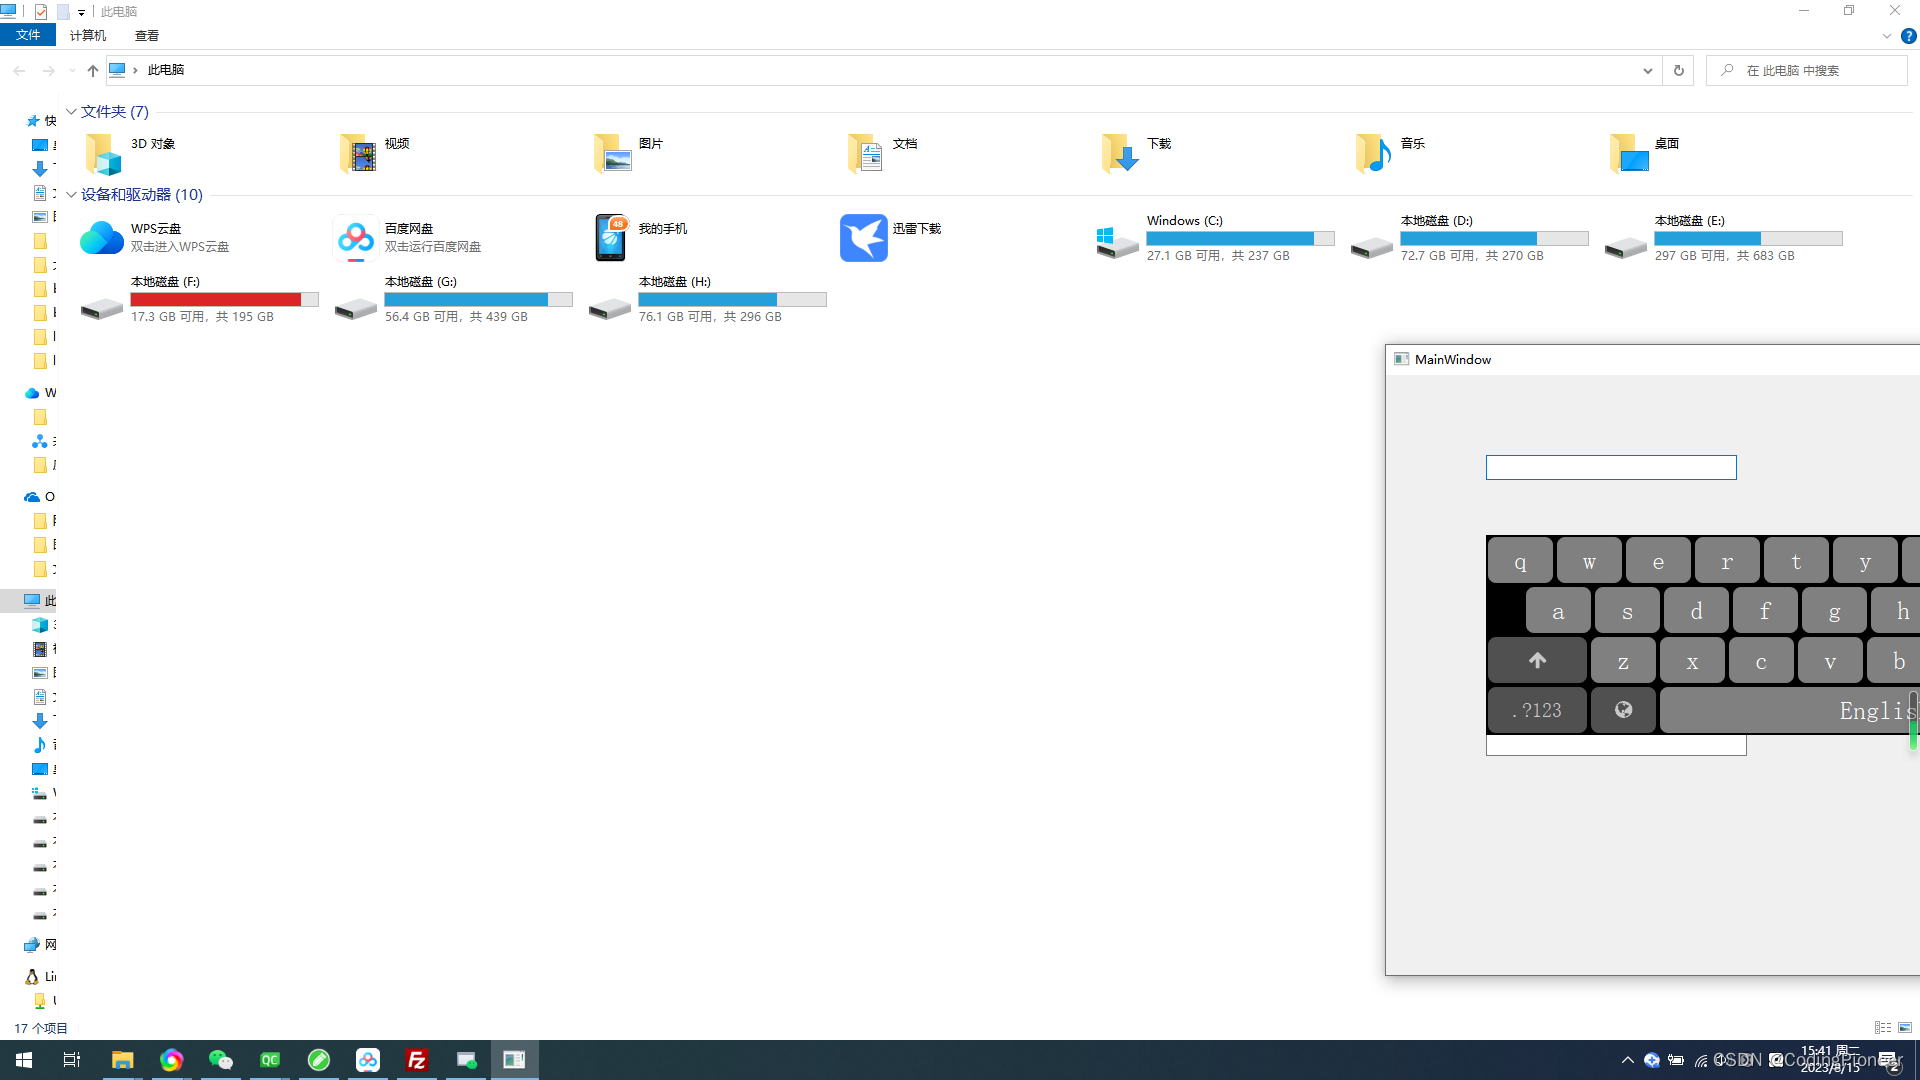Open the 我的手机 device icon

click(610, 238)
